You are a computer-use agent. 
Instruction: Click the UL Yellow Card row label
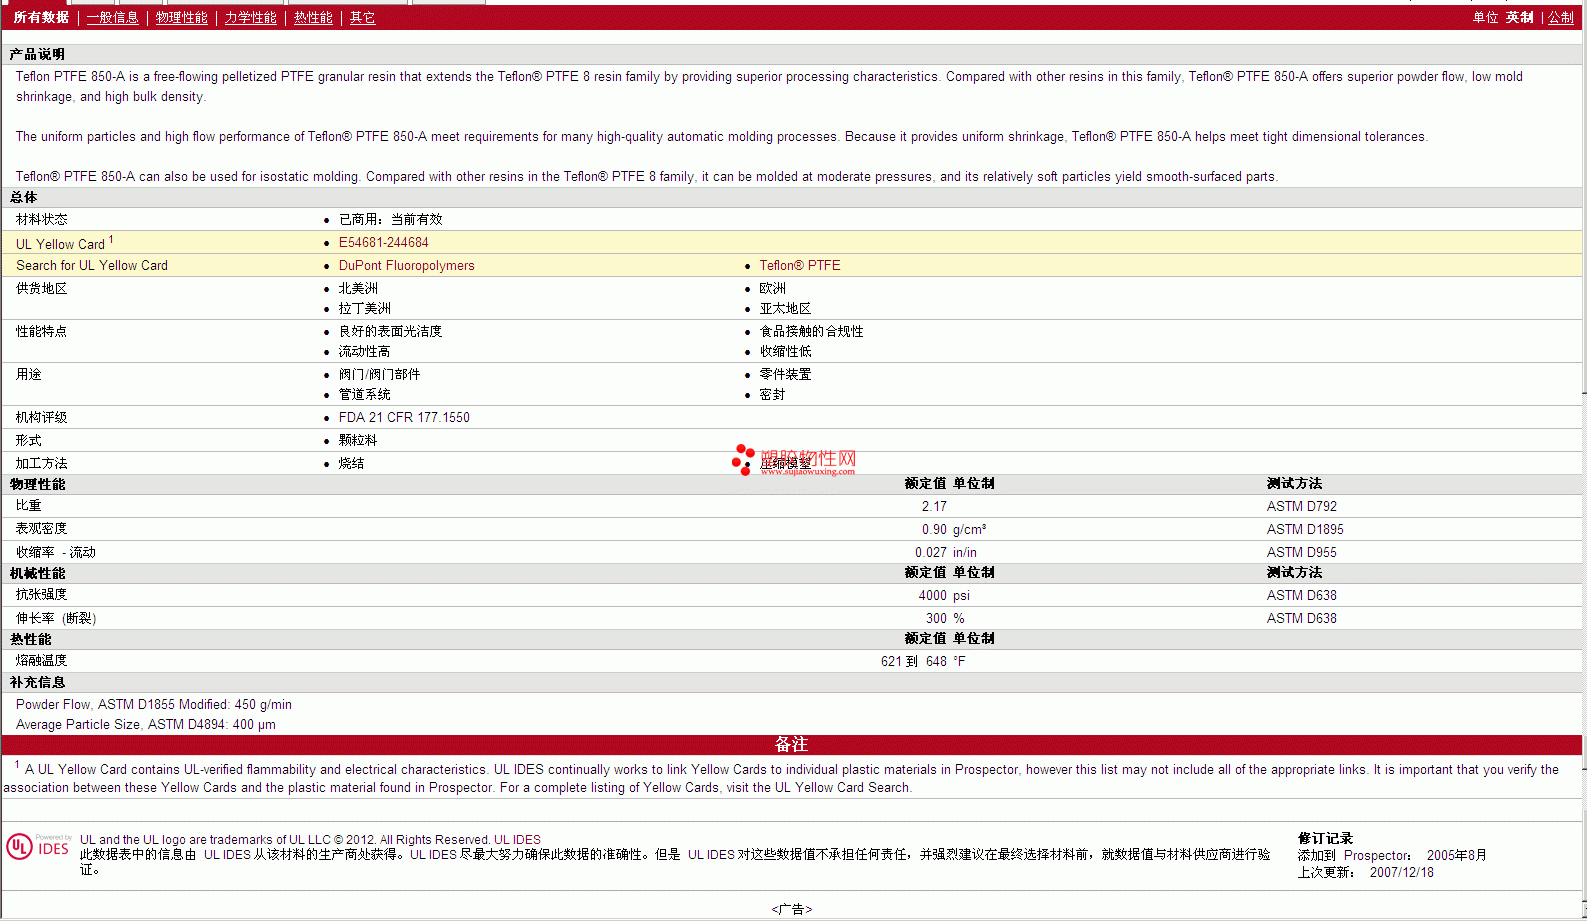point(64,243)
